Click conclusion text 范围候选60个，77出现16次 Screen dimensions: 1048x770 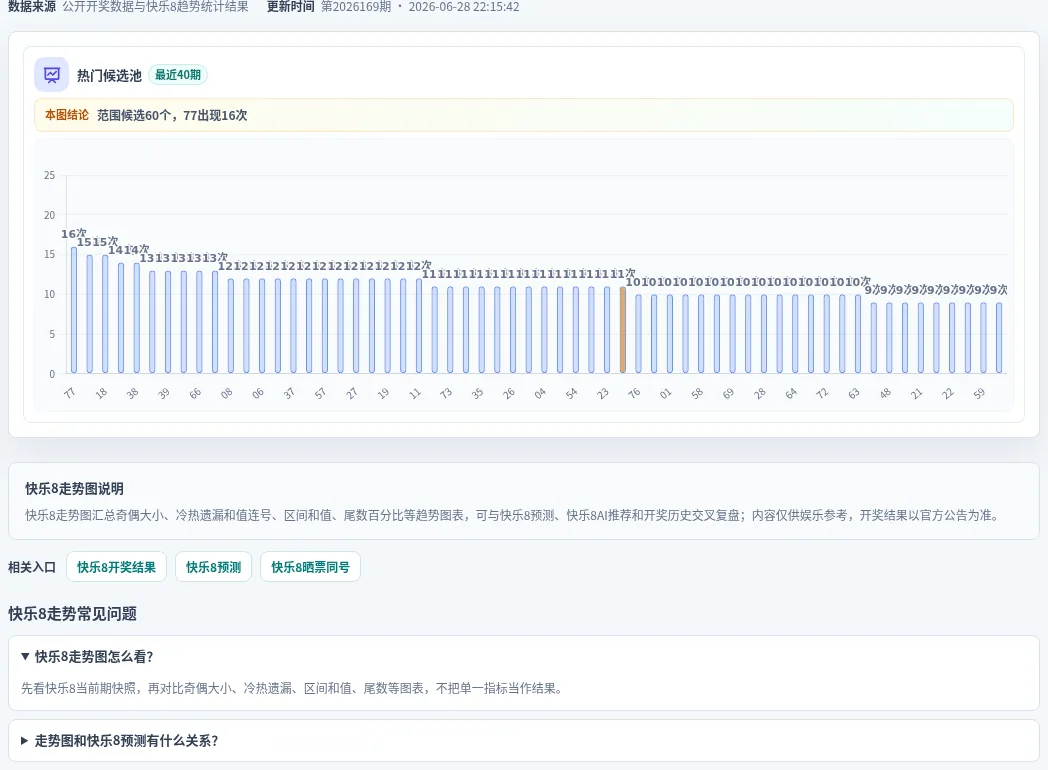[x=172, y=115]
